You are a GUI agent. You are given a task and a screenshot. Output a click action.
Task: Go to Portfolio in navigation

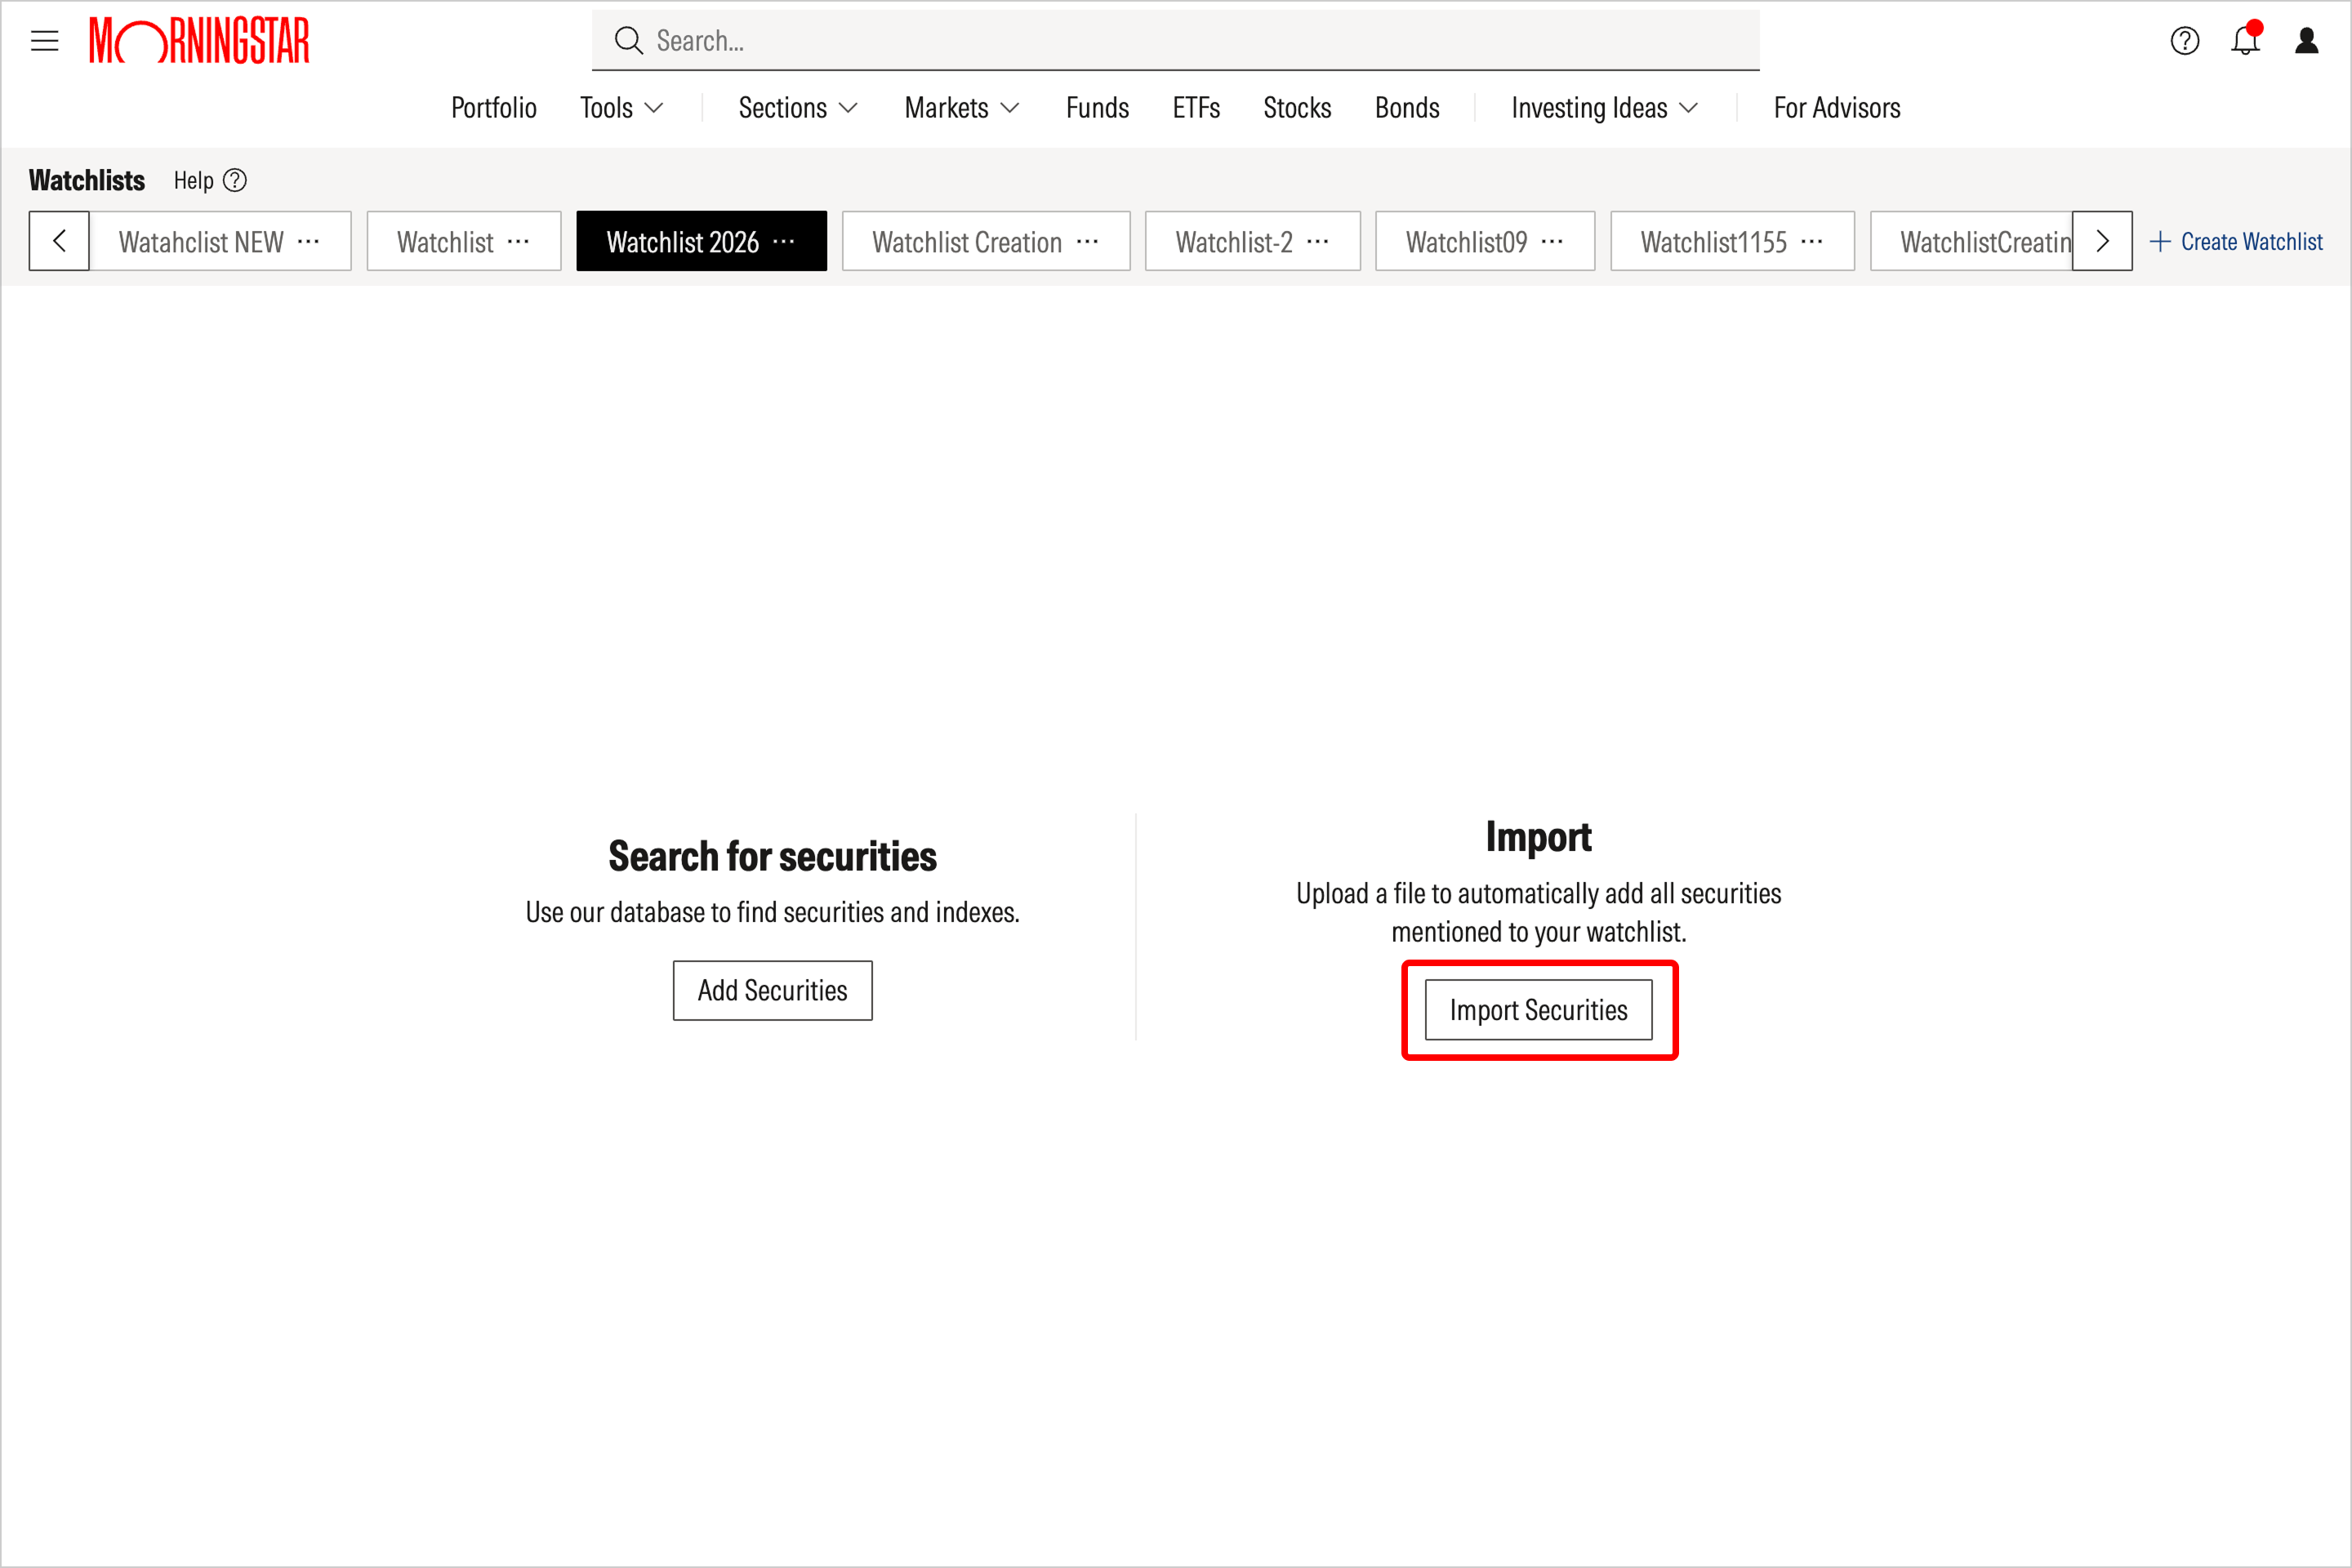click(x=494, y=108)
